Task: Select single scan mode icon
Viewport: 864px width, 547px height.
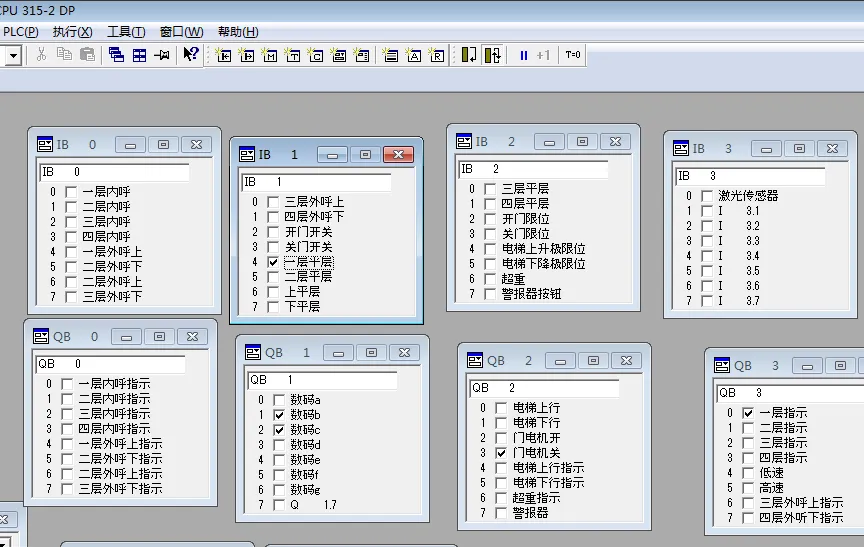Action: (x=469, y=55)
